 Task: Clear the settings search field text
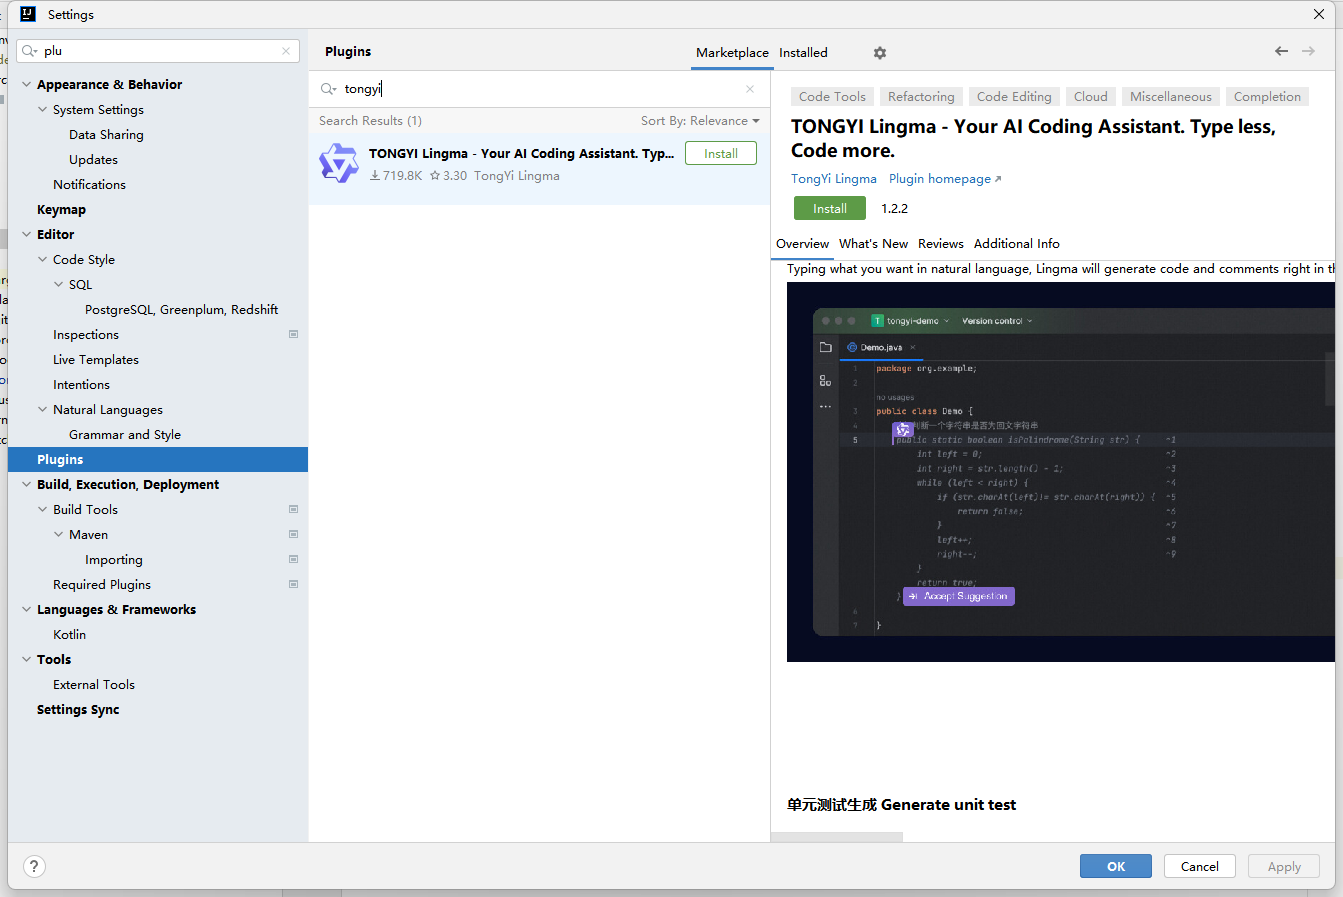tap(286, 51)
